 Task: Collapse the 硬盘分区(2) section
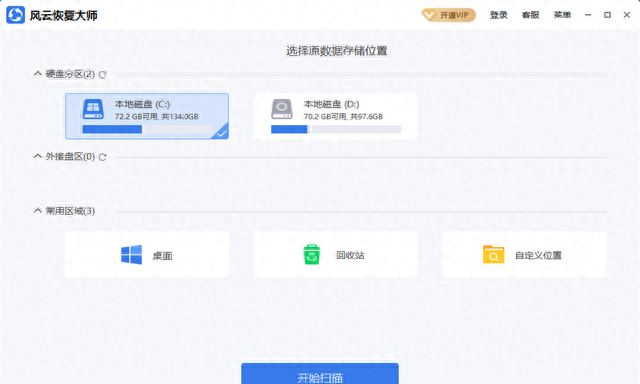coord(38,74)
